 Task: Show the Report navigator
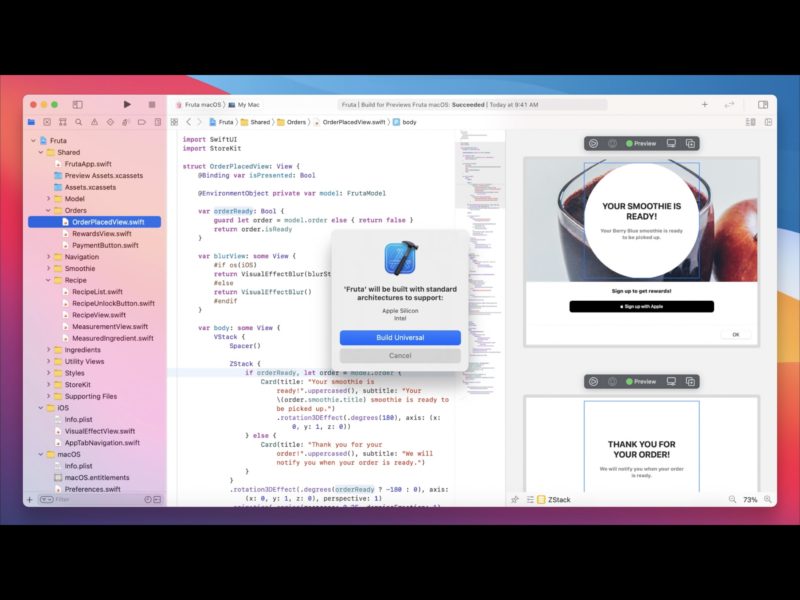(x=158, y=122)
